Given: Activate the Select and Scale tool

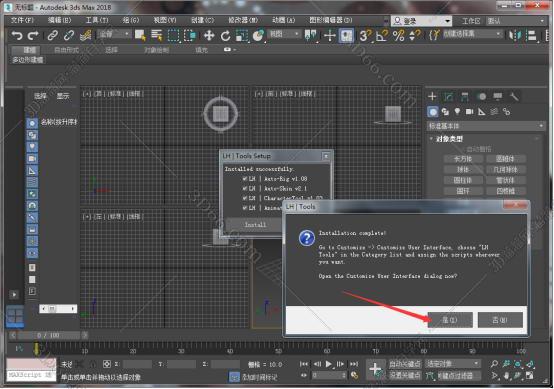Looking at the screenshot, I should coord(242,35).
